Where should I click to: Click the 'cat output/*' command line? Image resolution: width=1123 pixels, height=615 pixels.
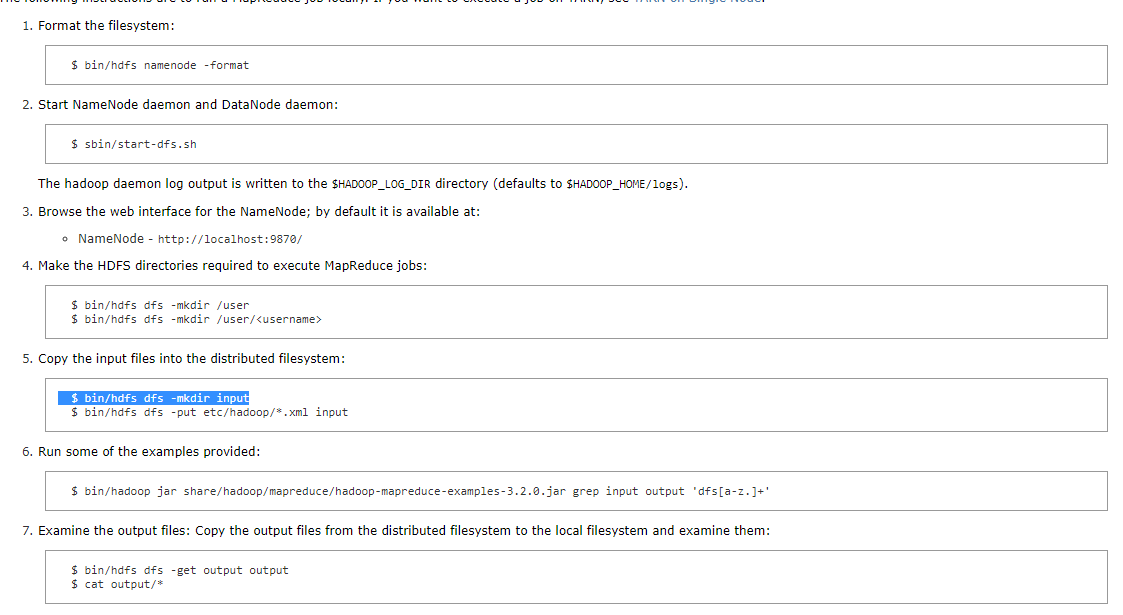coord(117,584)
